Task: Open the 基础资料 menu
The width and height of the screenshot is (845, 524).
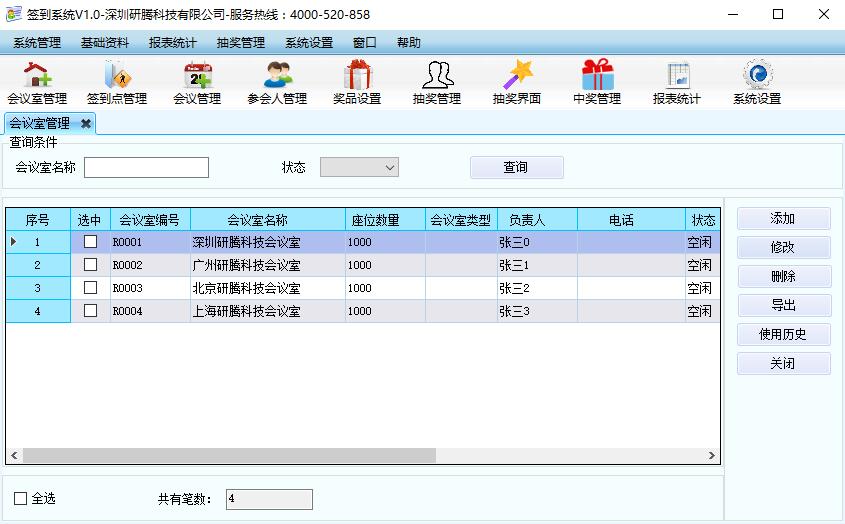Action: click(105, 43)
